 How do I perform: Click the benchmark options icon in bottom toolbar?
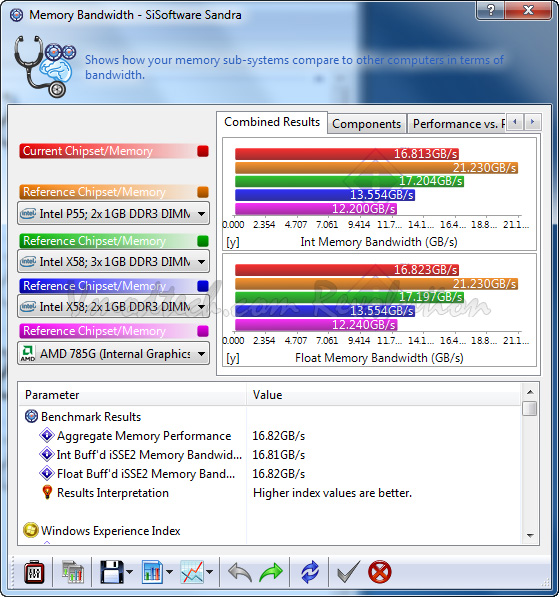[34, 571]
